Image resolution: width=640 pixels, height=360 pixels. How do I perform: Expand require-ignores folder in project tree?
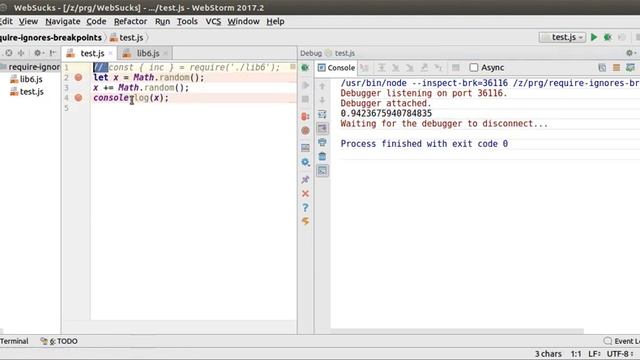[30, 67]
